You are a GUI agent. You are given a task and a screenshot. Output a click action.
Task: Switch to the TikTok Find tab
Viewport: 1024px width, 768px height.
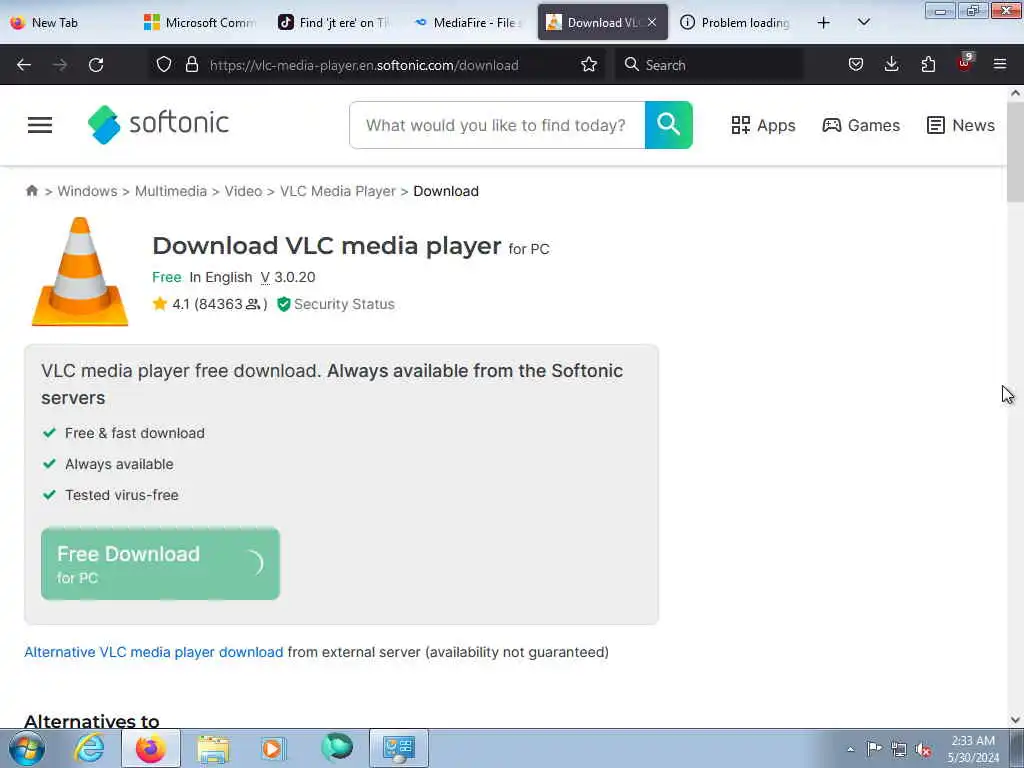tap(334, 22)
